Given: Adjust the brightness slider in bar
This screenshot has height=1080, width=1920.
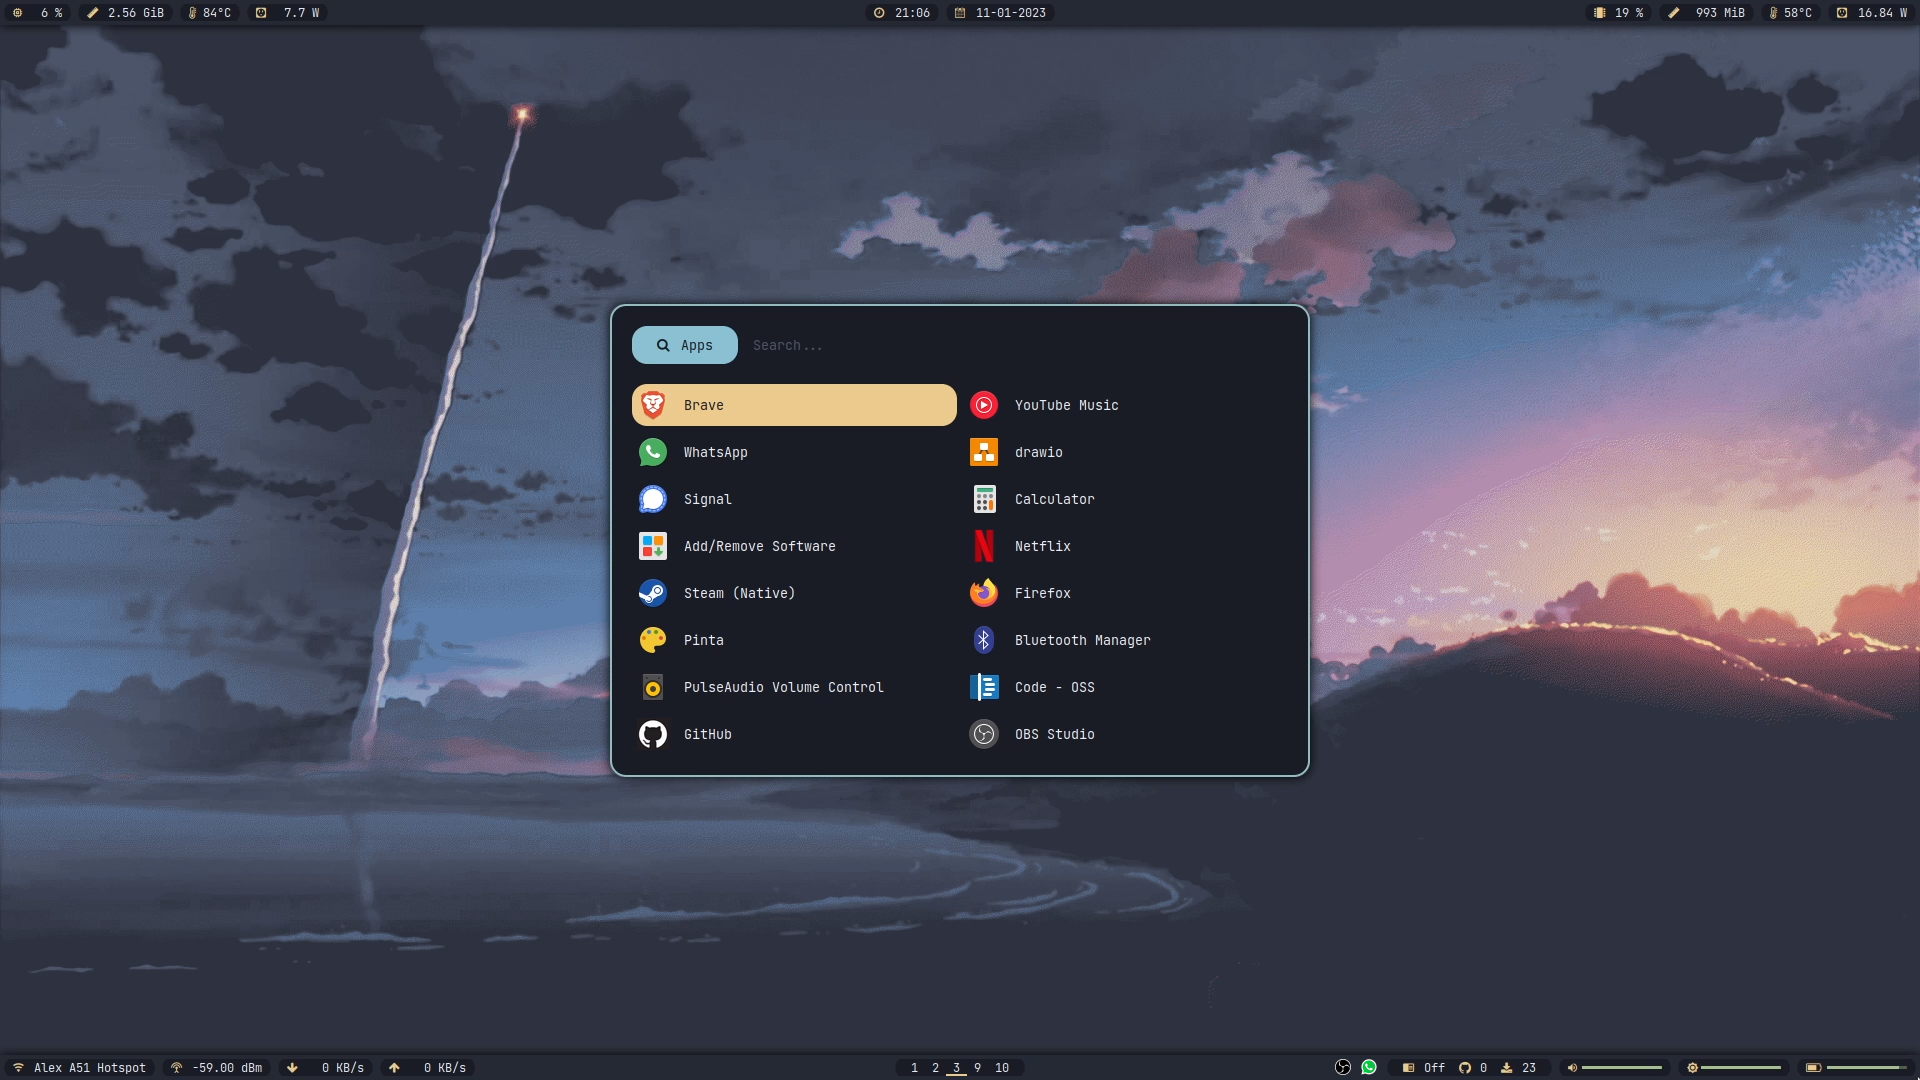Looking at the screenshot, I should pyautogui.click(x=1740, y=1068).
